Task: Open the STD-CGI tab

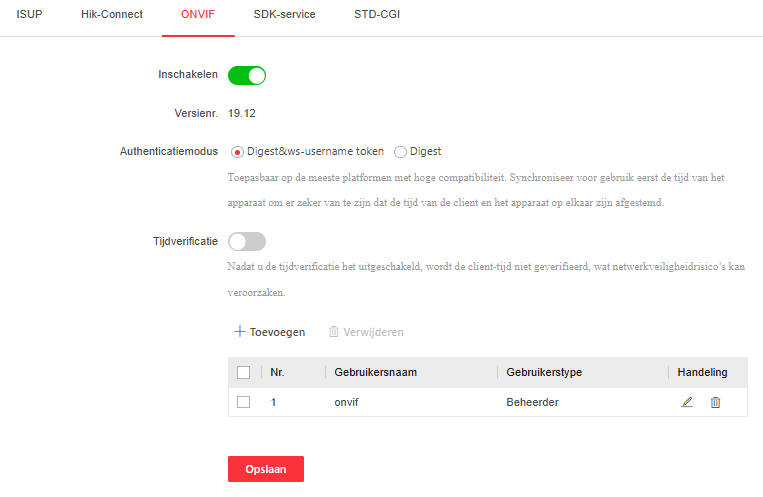Action: [x=376, y=15]
